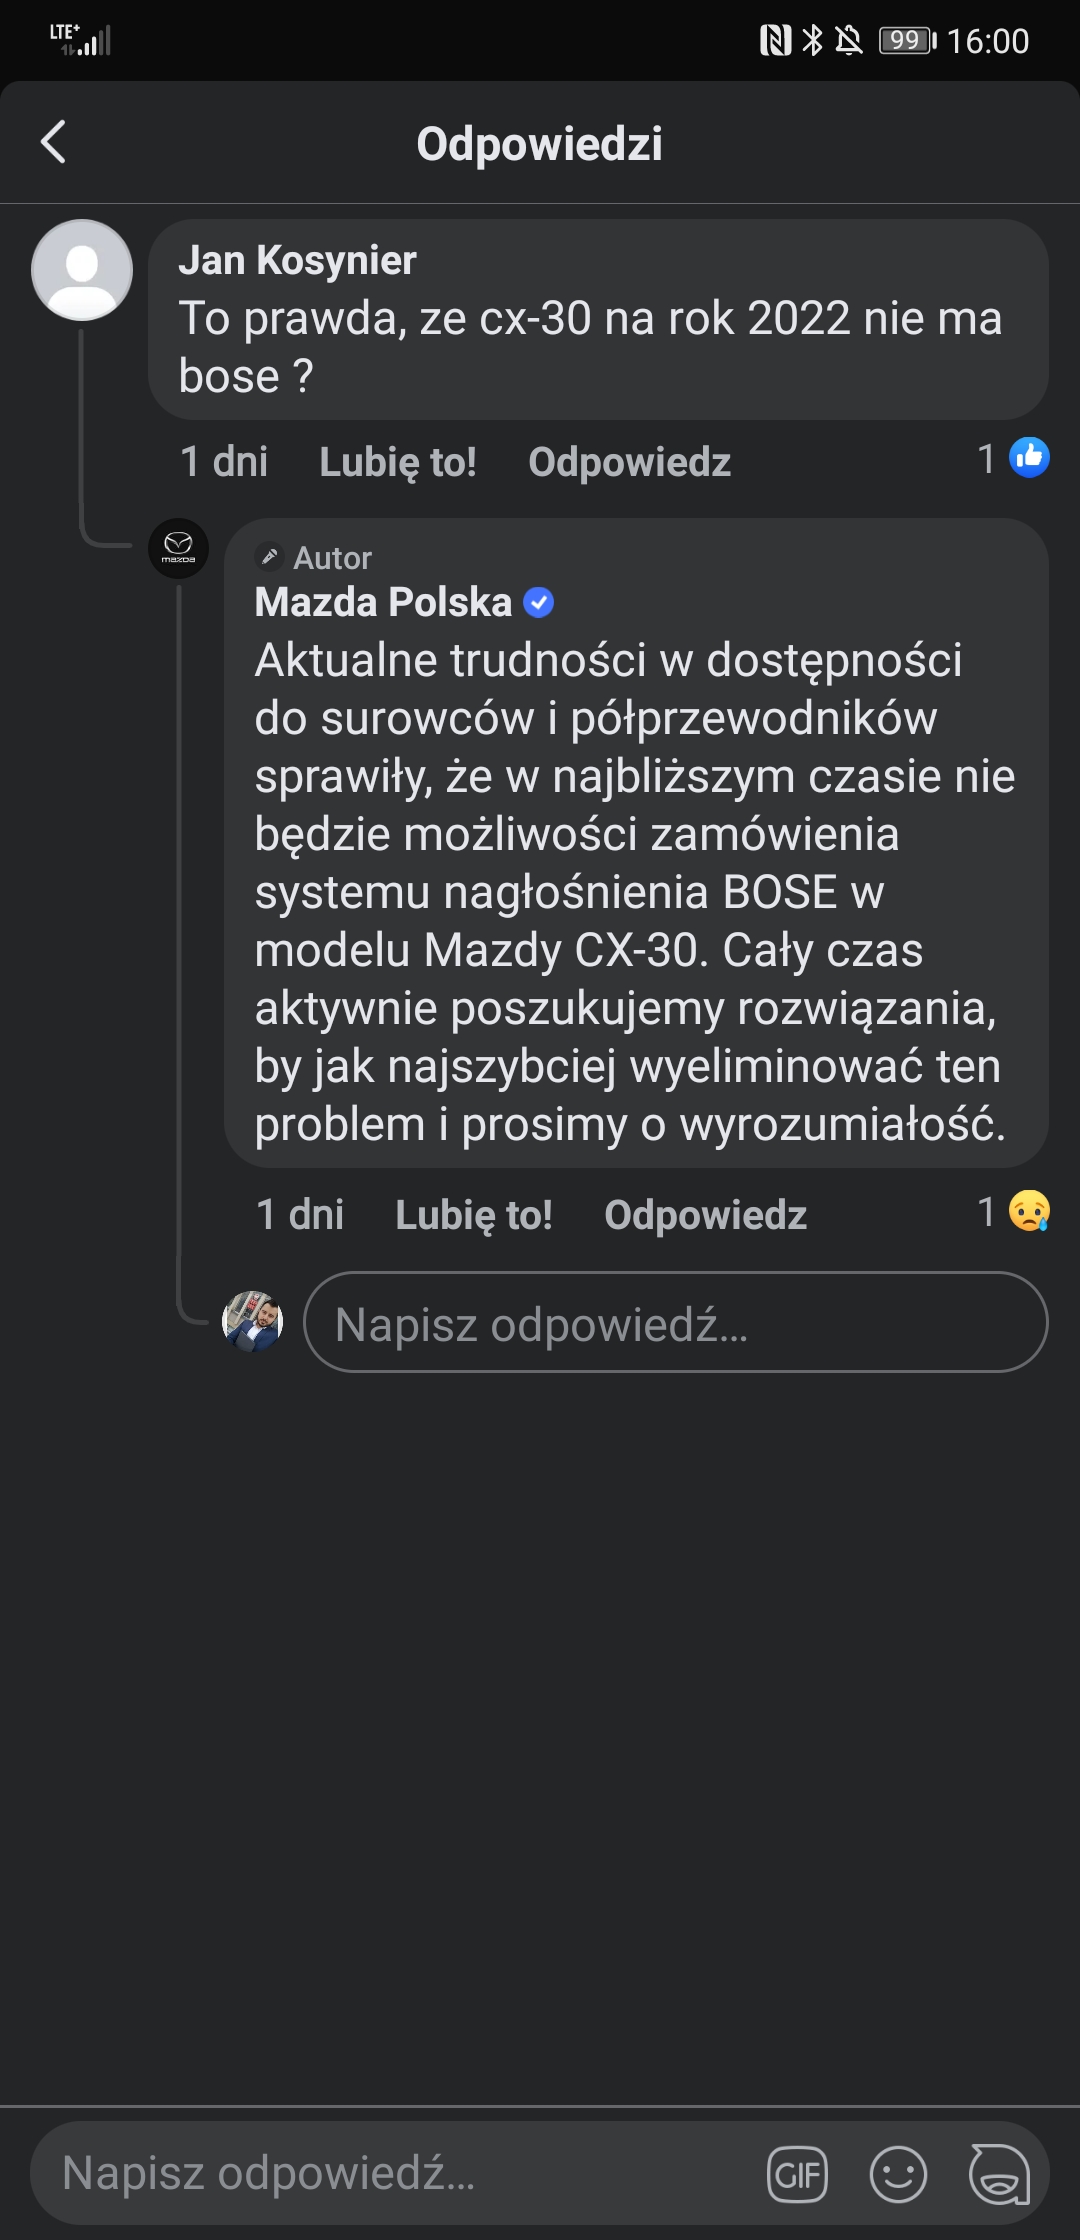Image resolution: width=1080 pixels, height=2240 pixels.
Task: Open the sticker picker
Action: coord(999,2174)
